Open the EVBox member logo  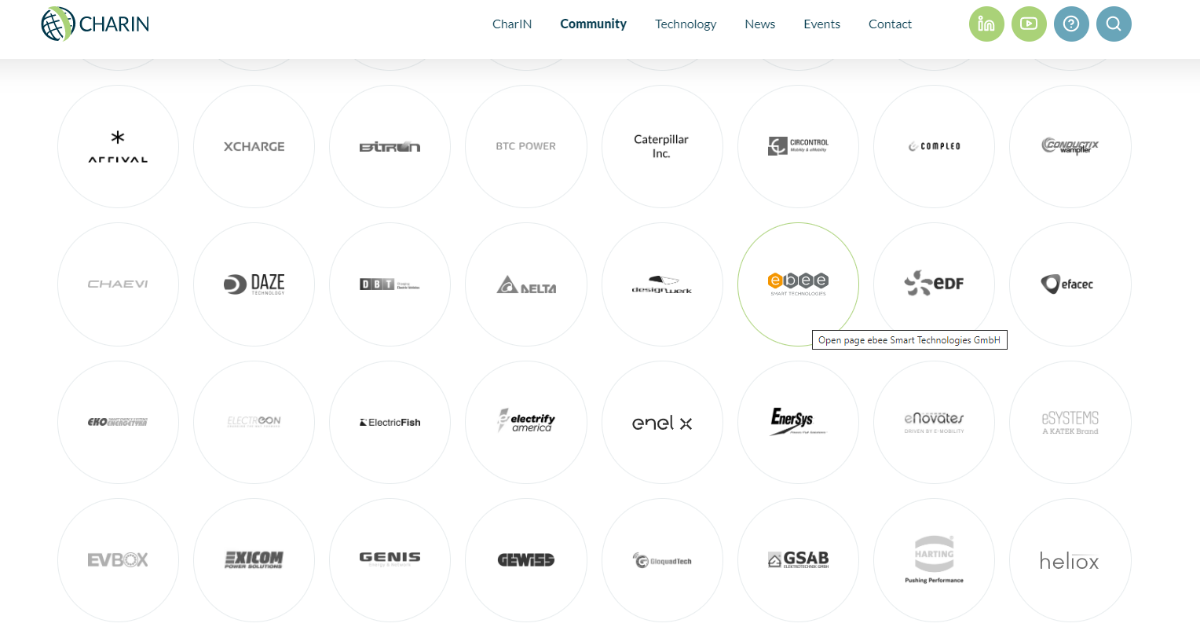tap(118, 560)
